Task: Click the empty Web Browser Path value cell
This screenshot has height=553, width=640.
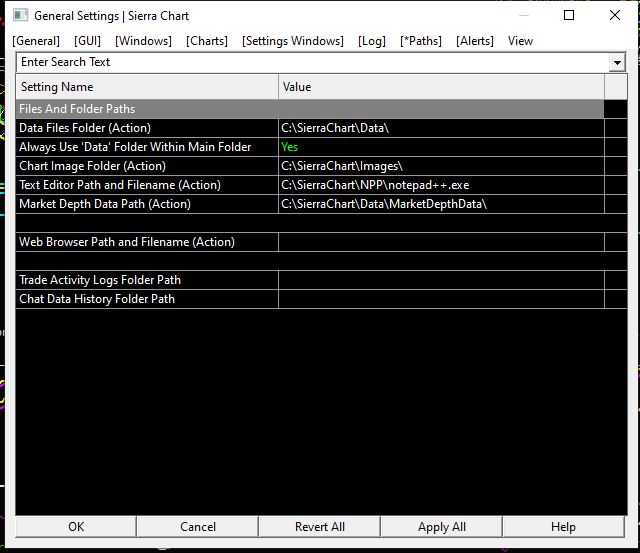Action: click(x=441, y=242)
